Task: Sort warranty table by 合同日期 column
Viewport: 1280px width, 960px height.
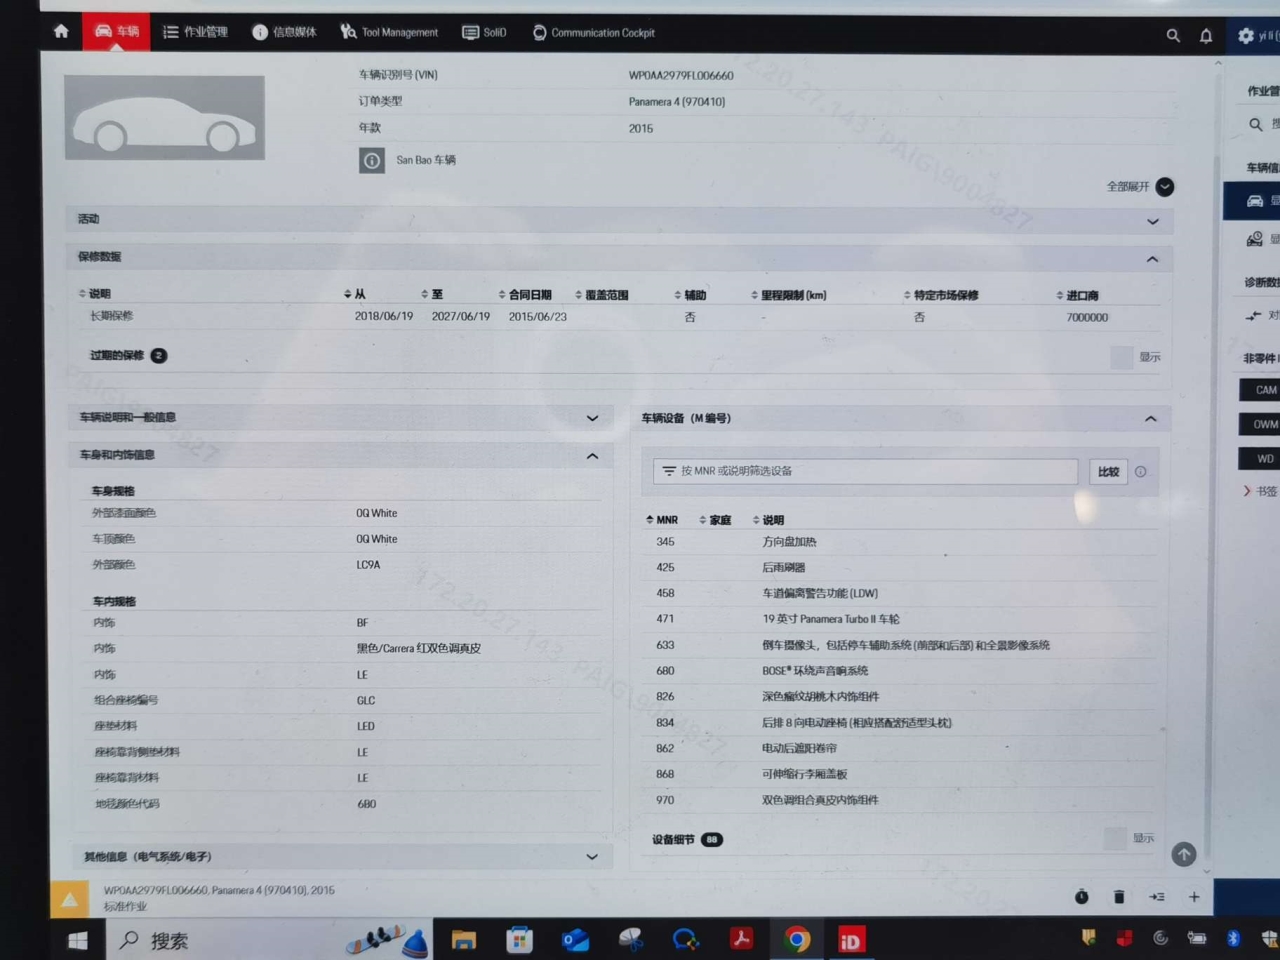Action: 525,295
